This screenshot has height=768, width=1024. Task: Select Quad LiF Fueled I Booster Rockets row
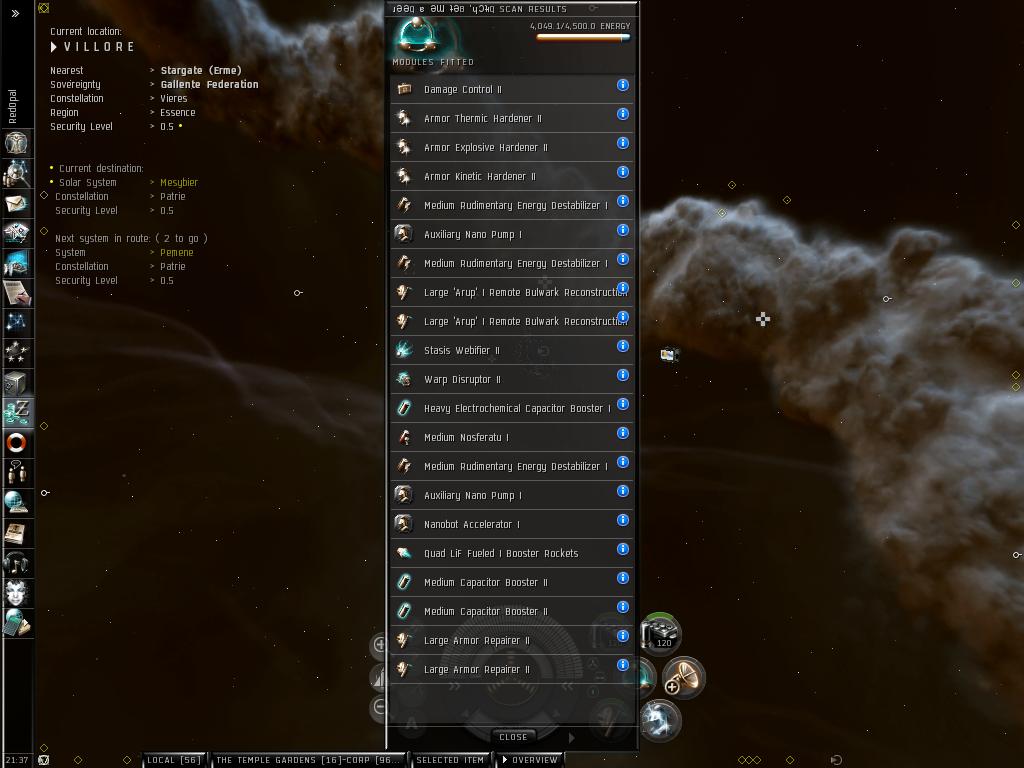pos(511,554)
